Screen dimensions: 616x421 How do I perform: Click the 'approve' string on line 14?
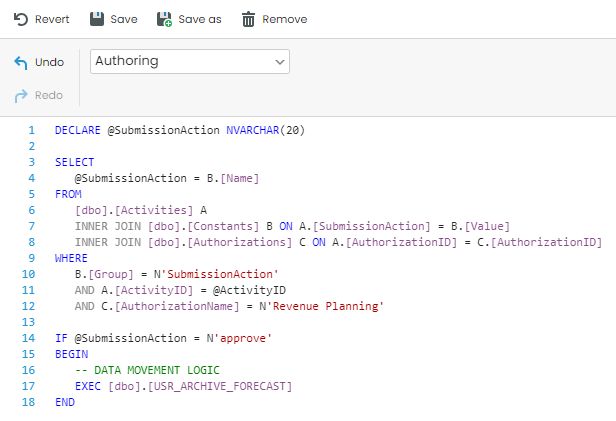point(243,338)
